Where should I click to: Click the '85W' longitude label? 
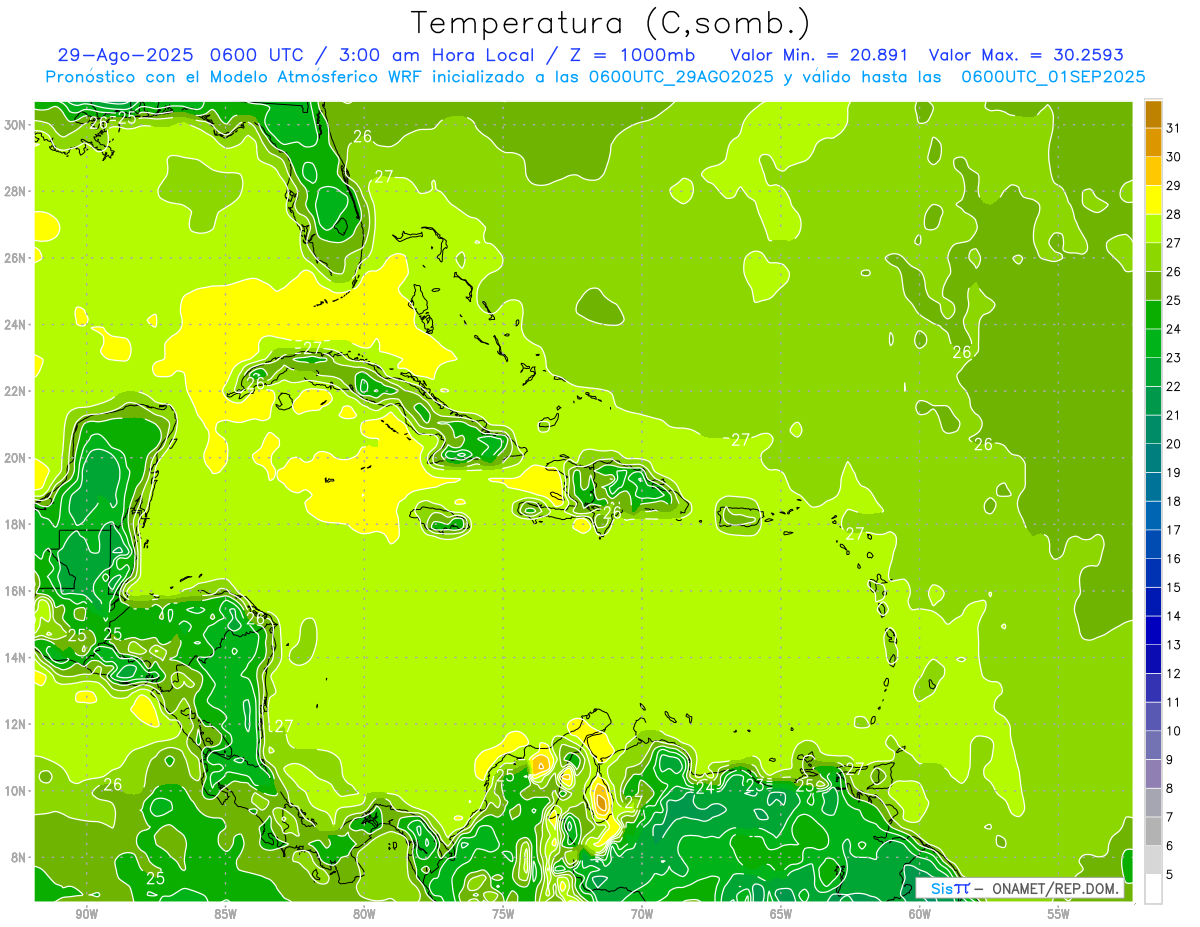click(x=225, y=914)
